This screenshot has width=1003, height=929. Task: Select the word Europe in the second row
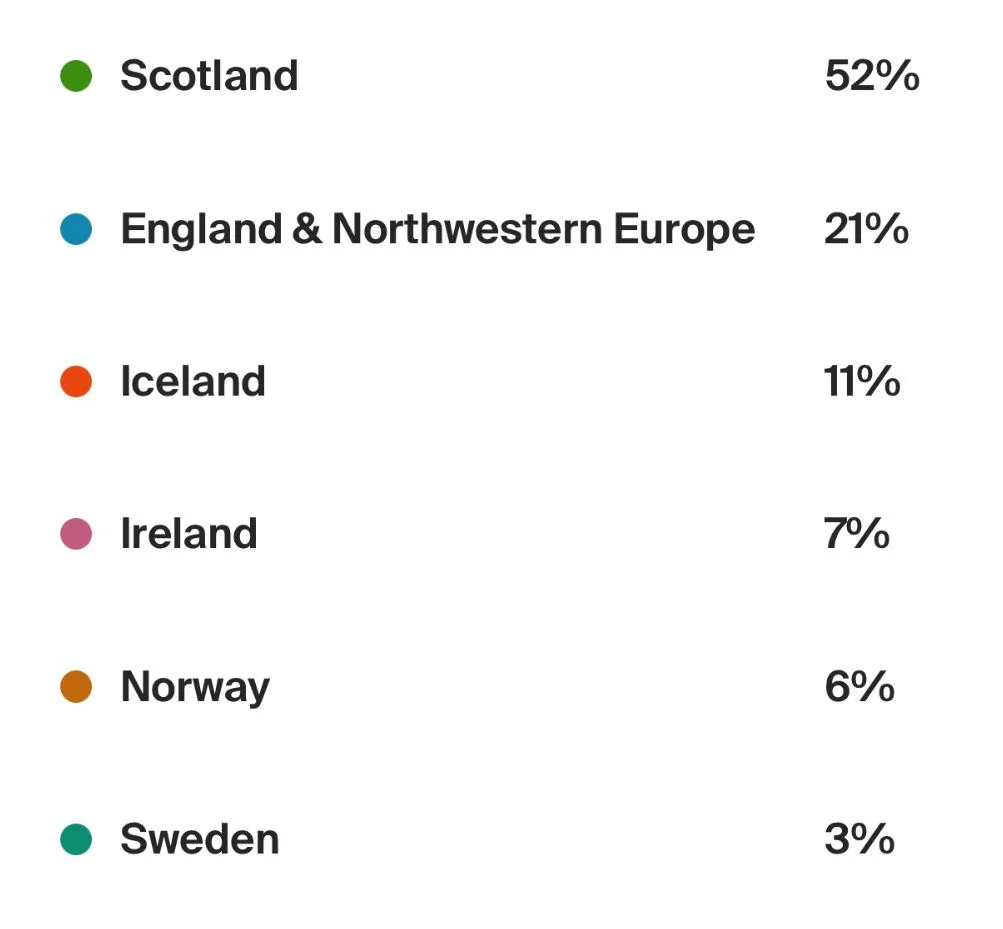(684, 231)
